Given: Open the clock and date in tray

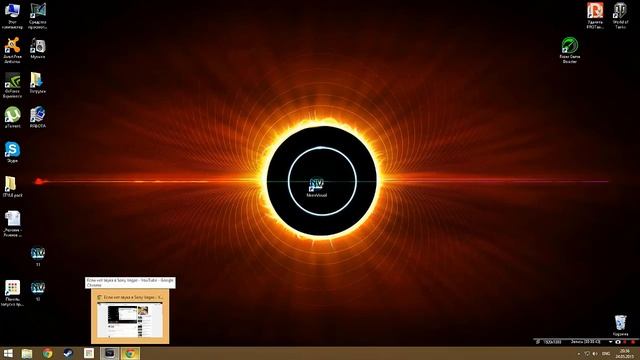Looking at the screenshot, I should pyautogui.click(x=624, y=353).
